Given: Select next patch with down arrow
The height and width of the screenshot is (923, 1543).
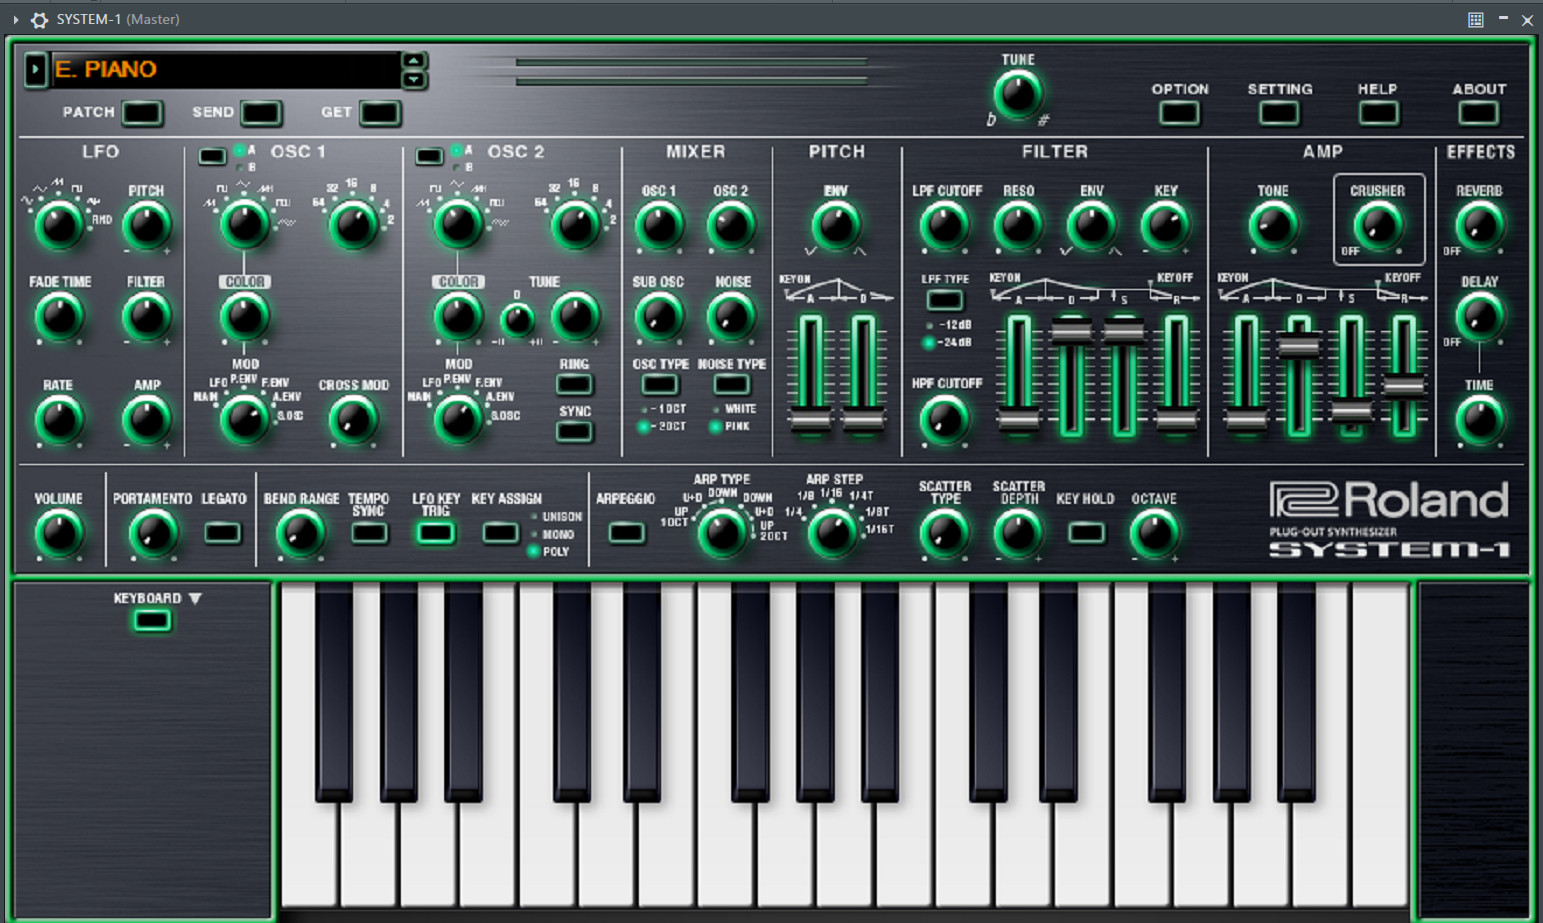Looking at the screenshot, I should click(x=413, y=79).
